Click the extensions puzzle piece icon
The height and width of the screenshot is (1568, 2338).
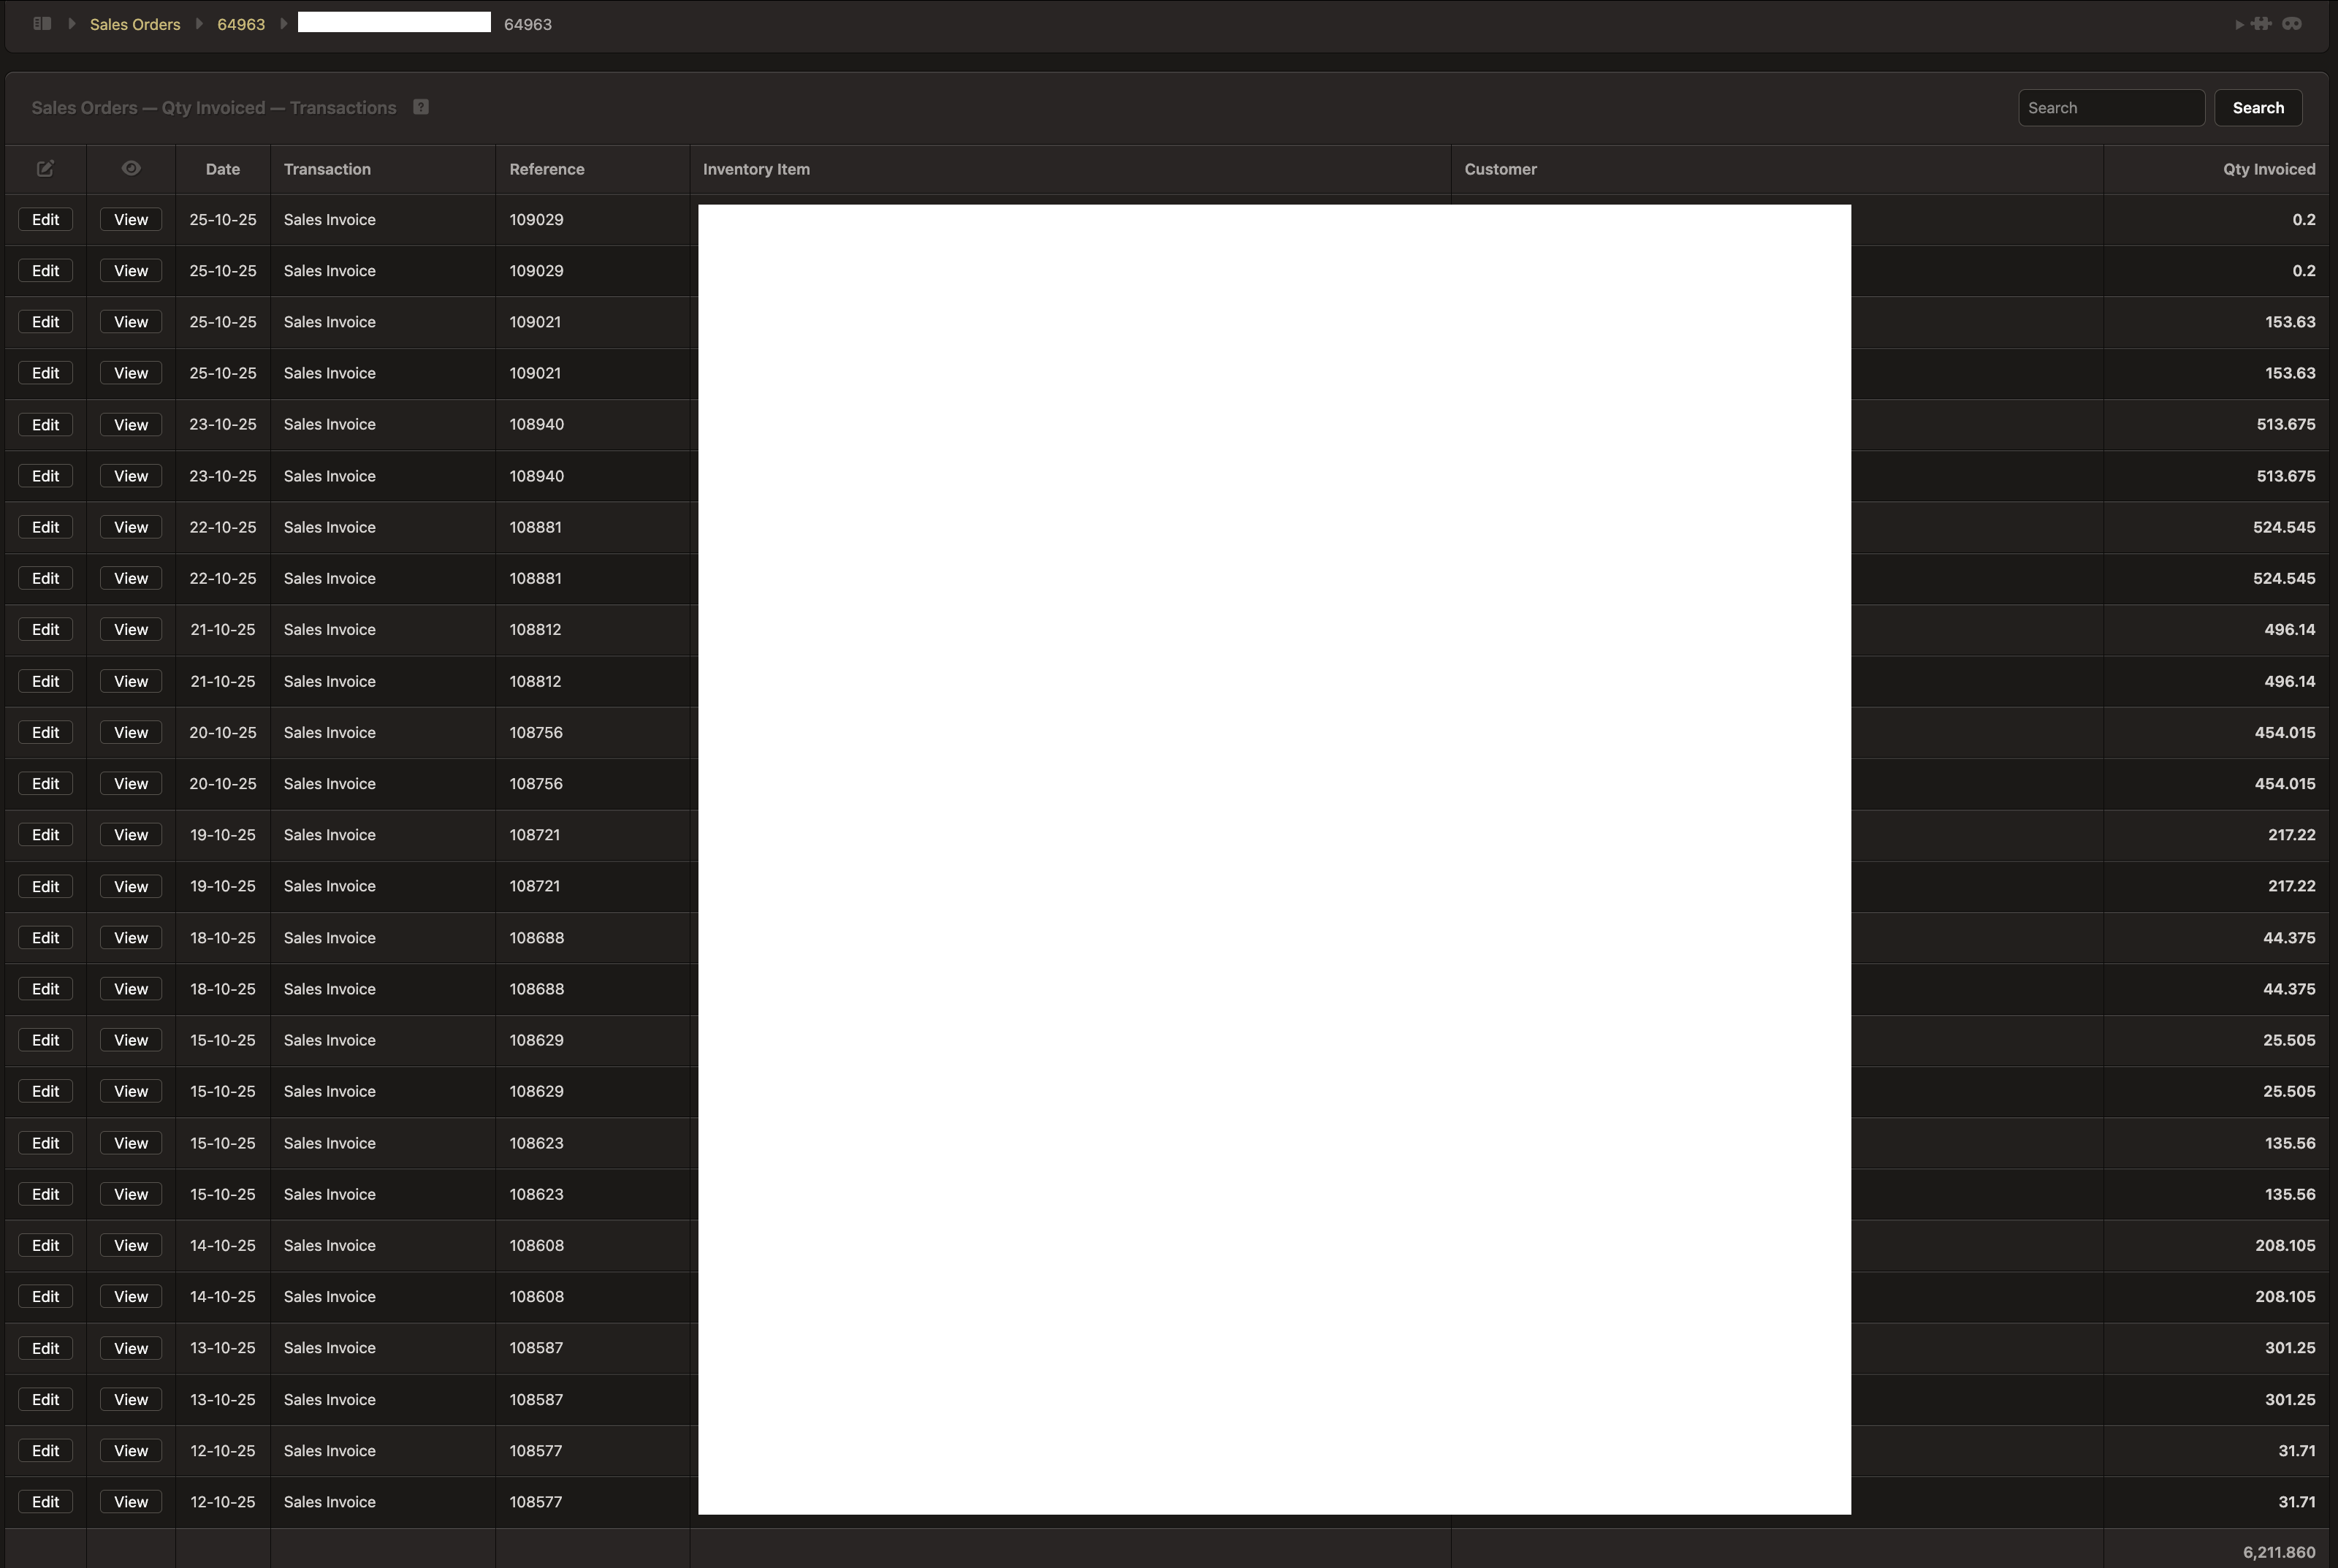(2262, 23)
